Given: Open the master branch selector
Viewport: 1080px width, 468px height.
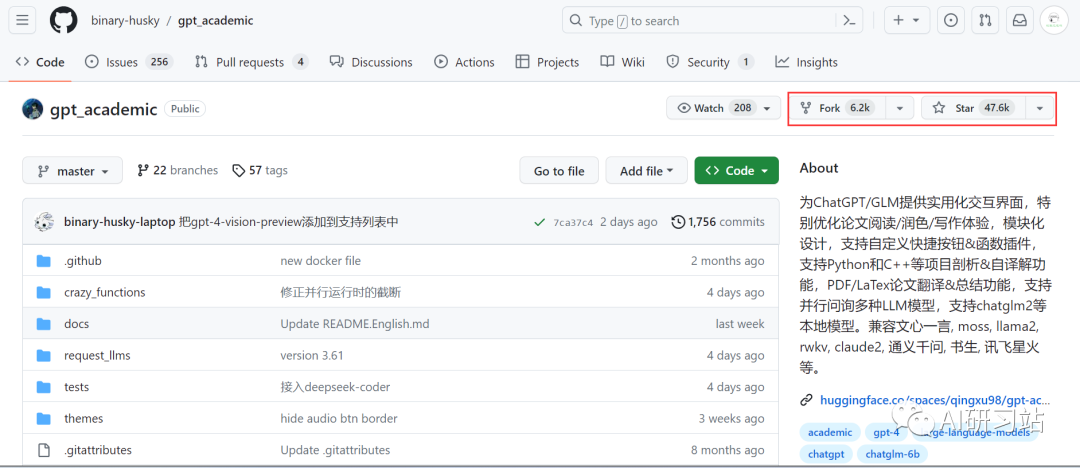Looking at the screenshot, I should [72, 171].
